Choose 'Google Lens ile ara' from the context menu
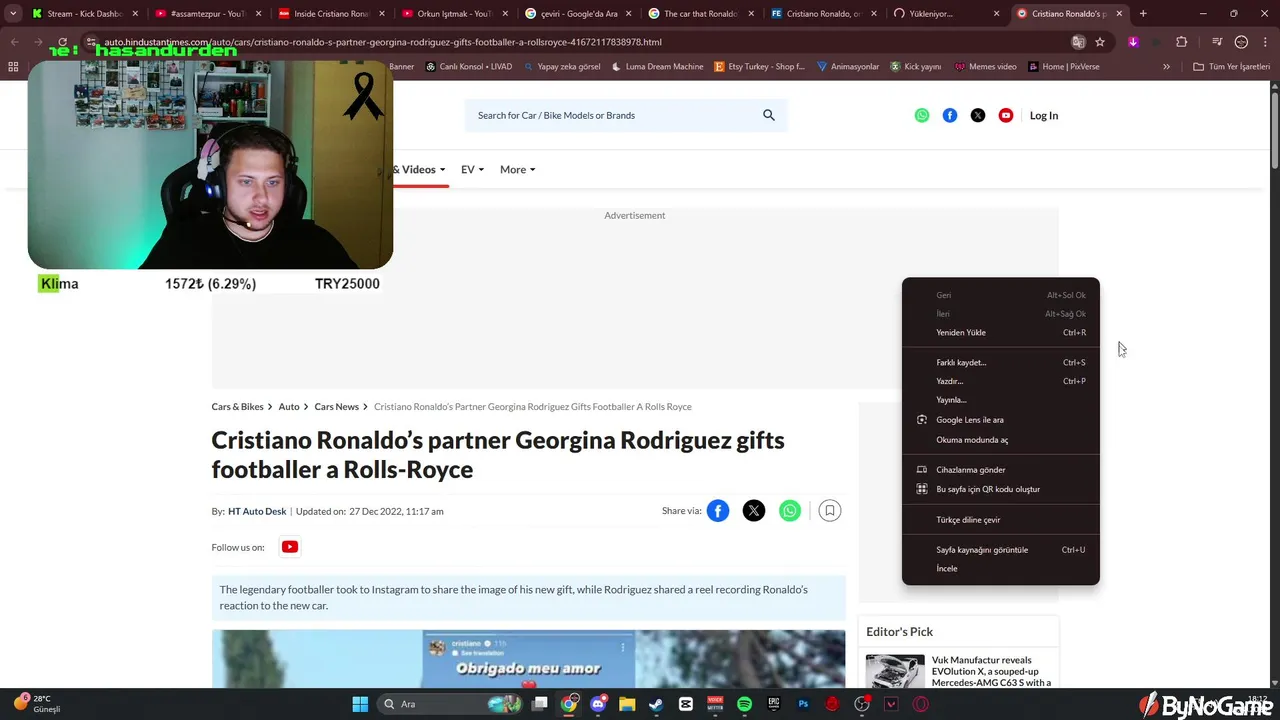This screenshot has width=1280, height=720. click(1000, 420)
